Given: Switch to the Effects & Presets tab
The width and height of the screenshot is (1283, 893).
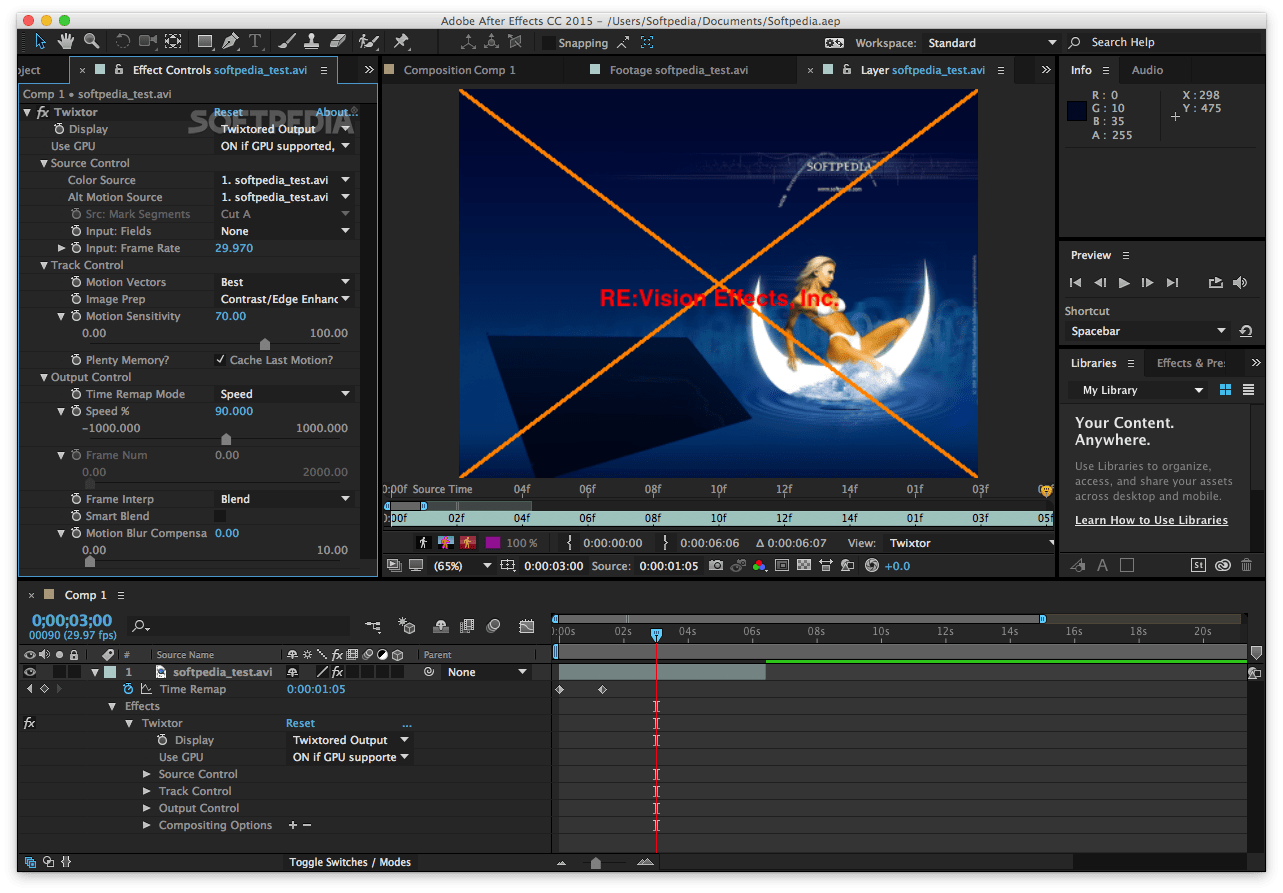Looking at the screenshot, I should pyautogui.click(x=1191, y=363).
